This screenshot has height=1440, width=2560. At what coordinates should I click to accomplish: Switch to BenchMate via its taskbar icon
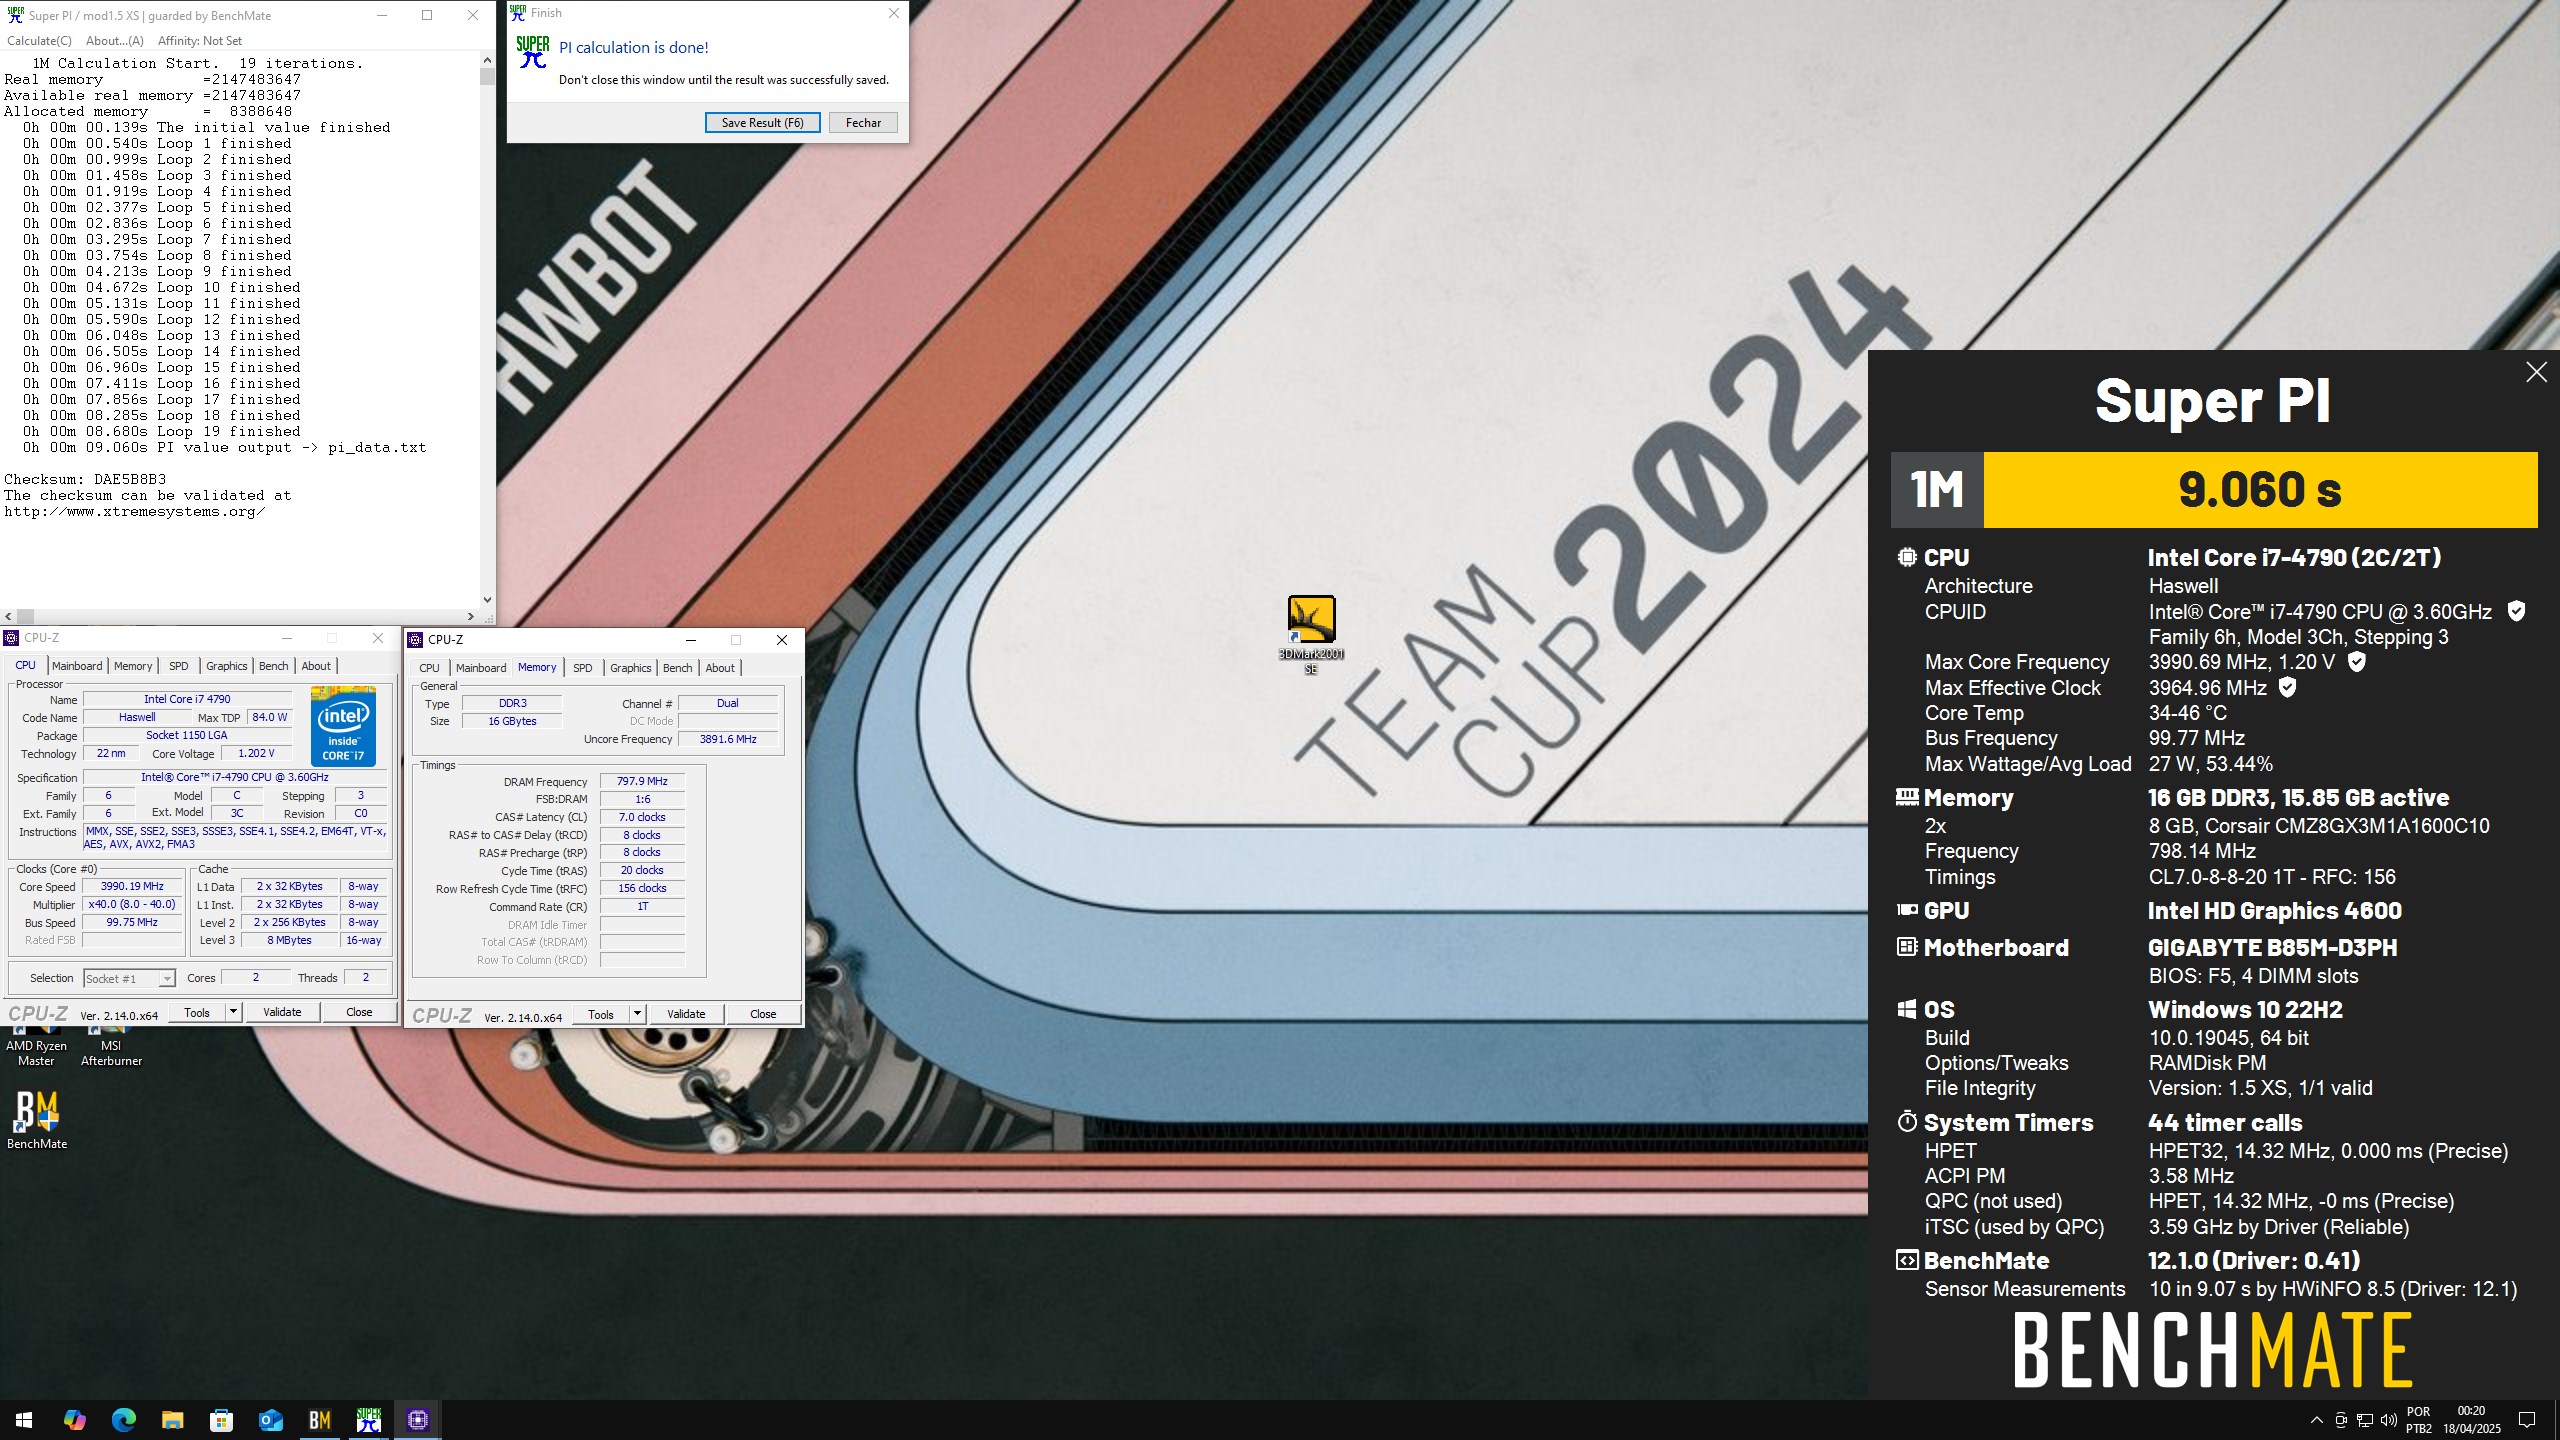(319, 1419)
